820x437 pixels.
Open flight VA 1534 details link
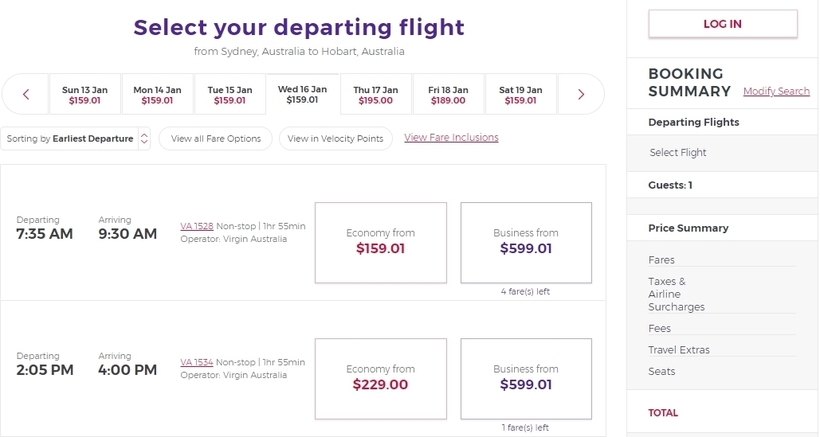197,362
